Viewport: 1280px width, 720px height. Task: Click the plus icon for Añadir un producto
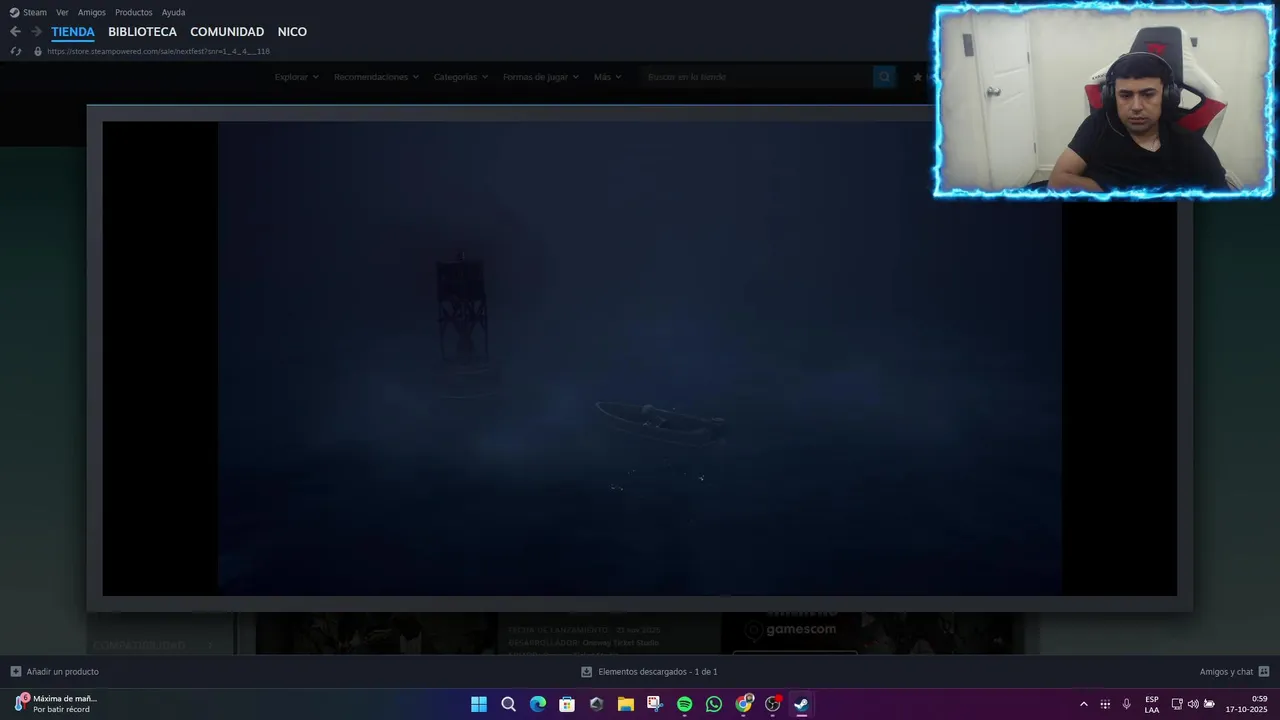(x=16, y=672)
